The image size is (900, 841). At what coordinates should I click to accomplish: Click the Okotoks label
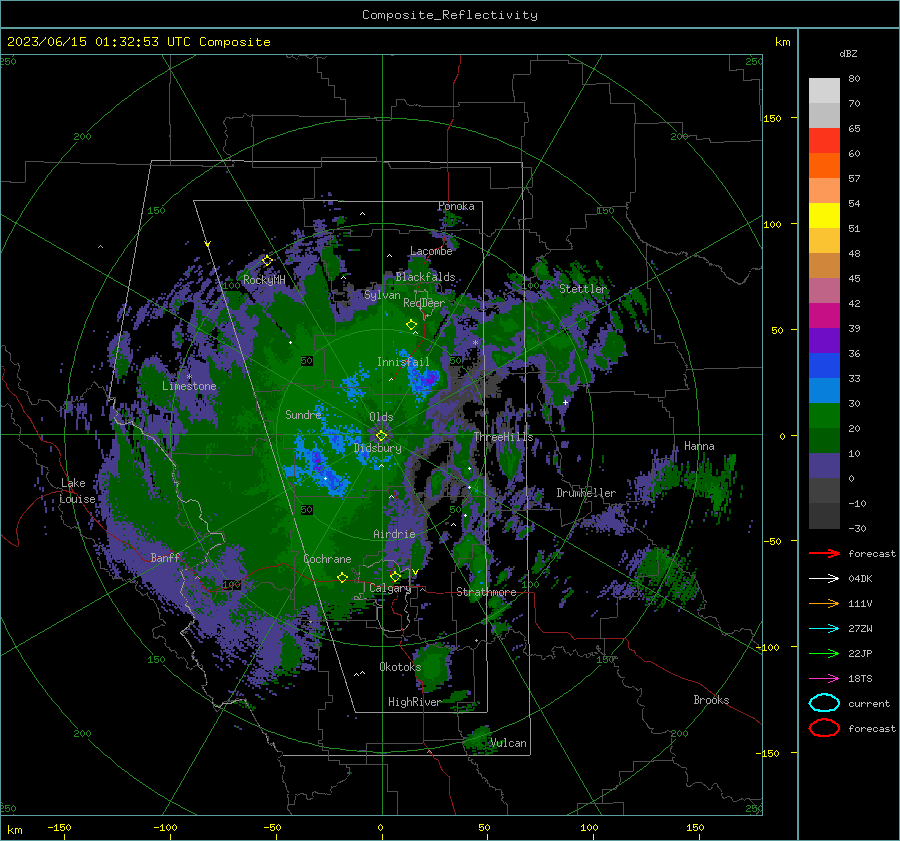[400, 666]
